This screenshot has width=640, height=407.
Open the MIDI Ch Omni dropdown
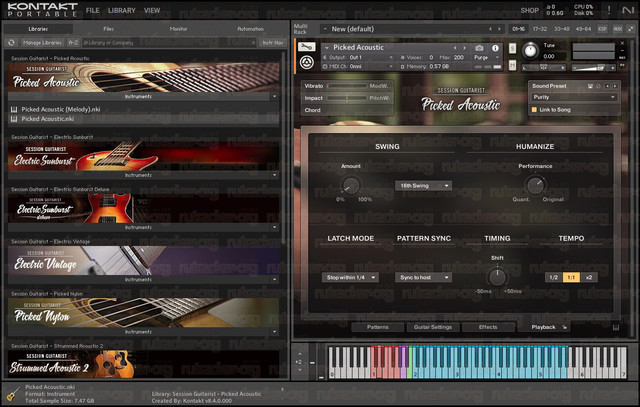(359, 66)
